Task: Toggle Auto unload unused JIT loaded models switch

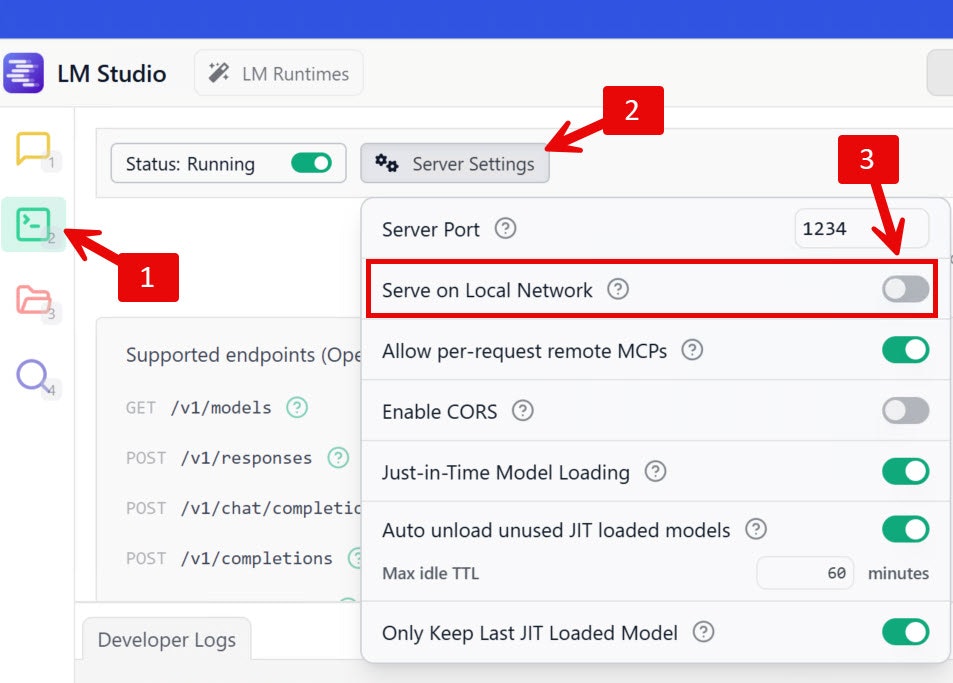Action: pyautogui.click(x=905, y=529)
